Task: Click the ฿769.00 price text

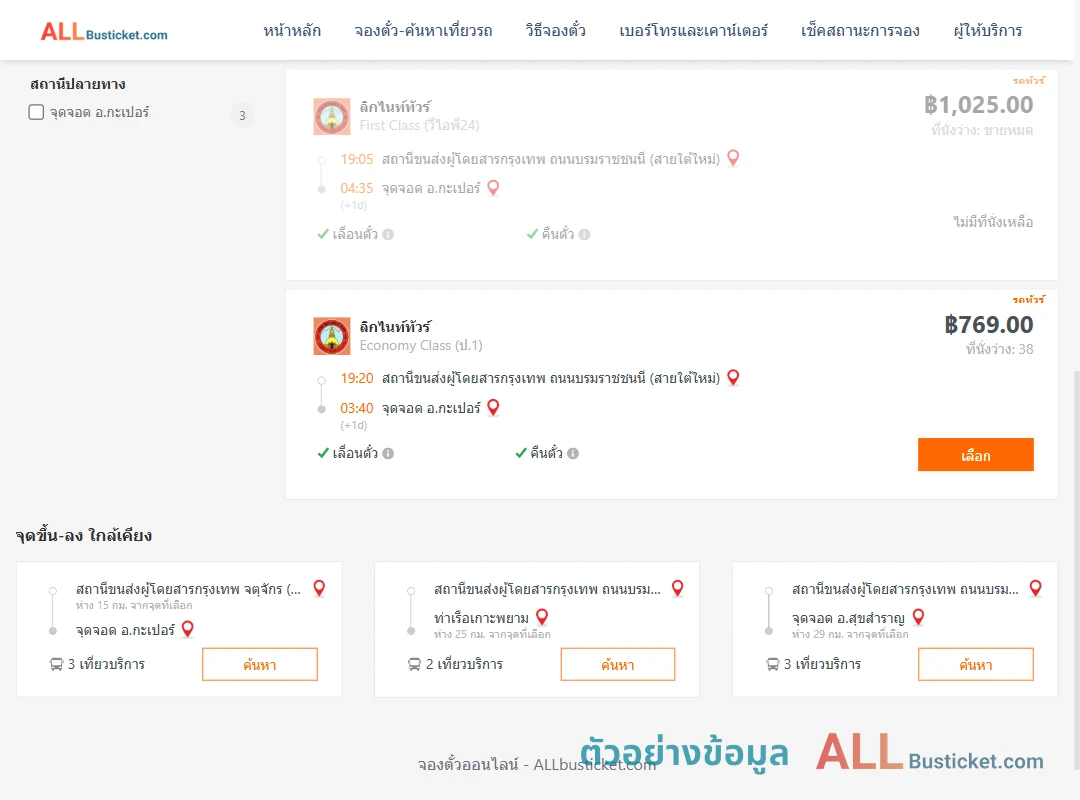Action: 988,325
